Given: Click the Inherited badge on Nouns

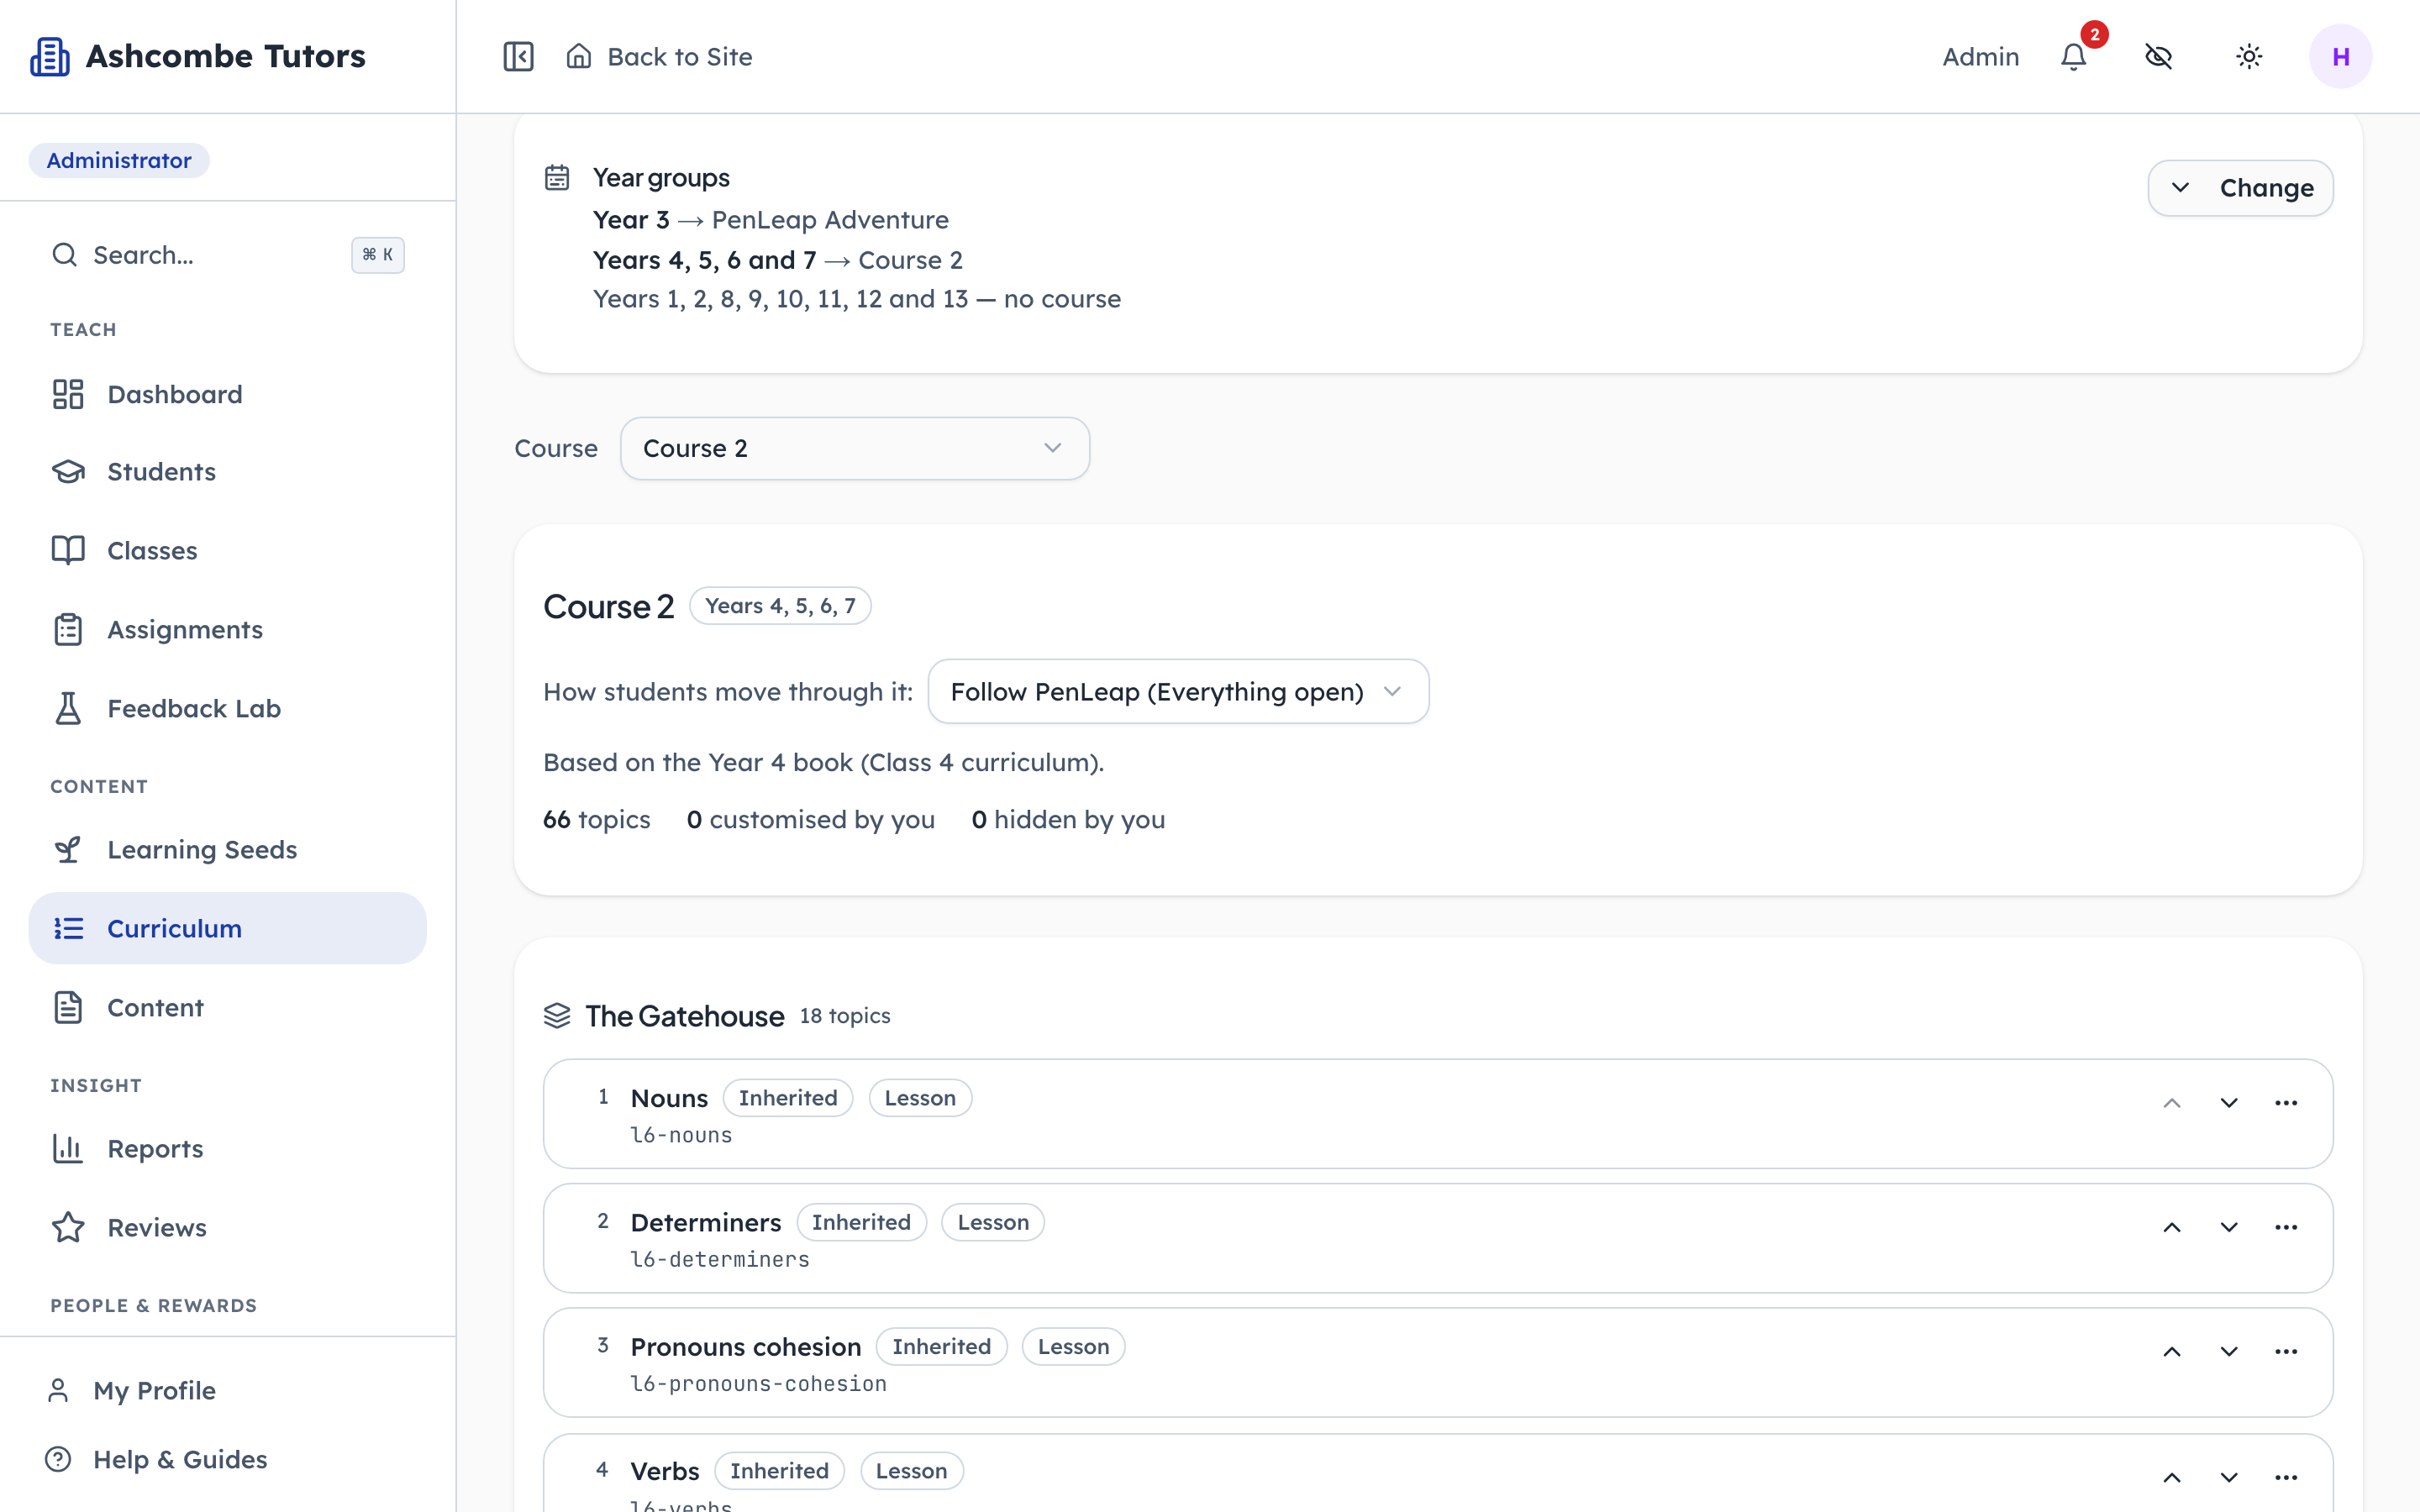Looking at the screenshot, I should [788, 1098].
